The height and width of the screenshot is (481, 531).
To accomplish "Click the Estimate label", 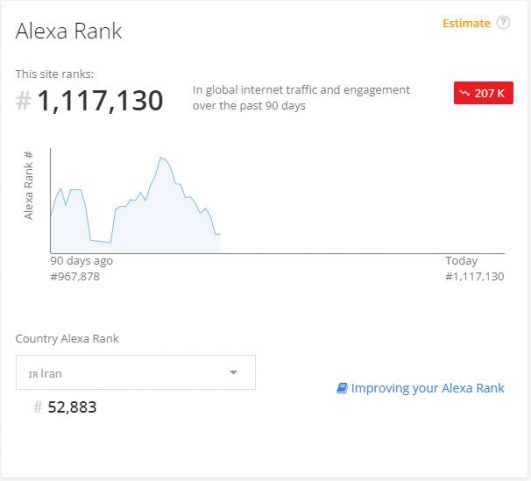I will pos(466,23).
